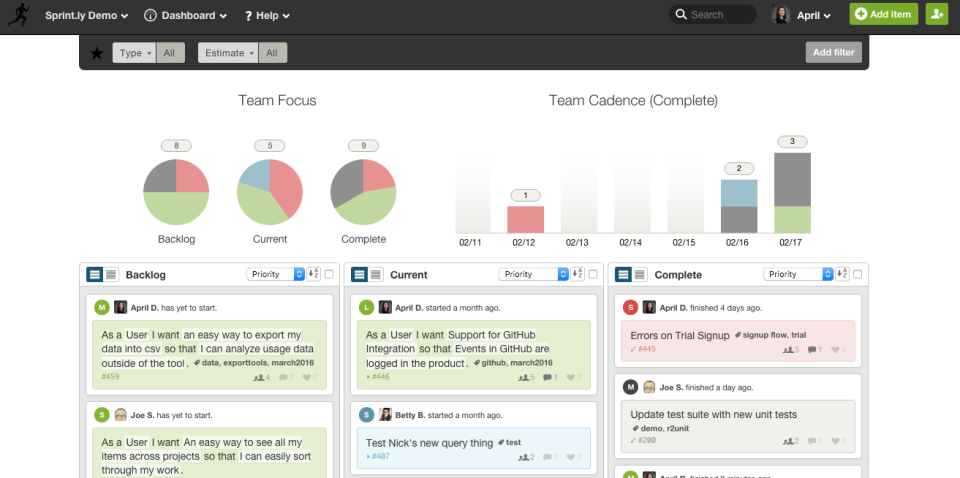This screenshot has width=960, height=478.
Task: Click the green segment of 02/17 bar
Action: coord(792,219)
